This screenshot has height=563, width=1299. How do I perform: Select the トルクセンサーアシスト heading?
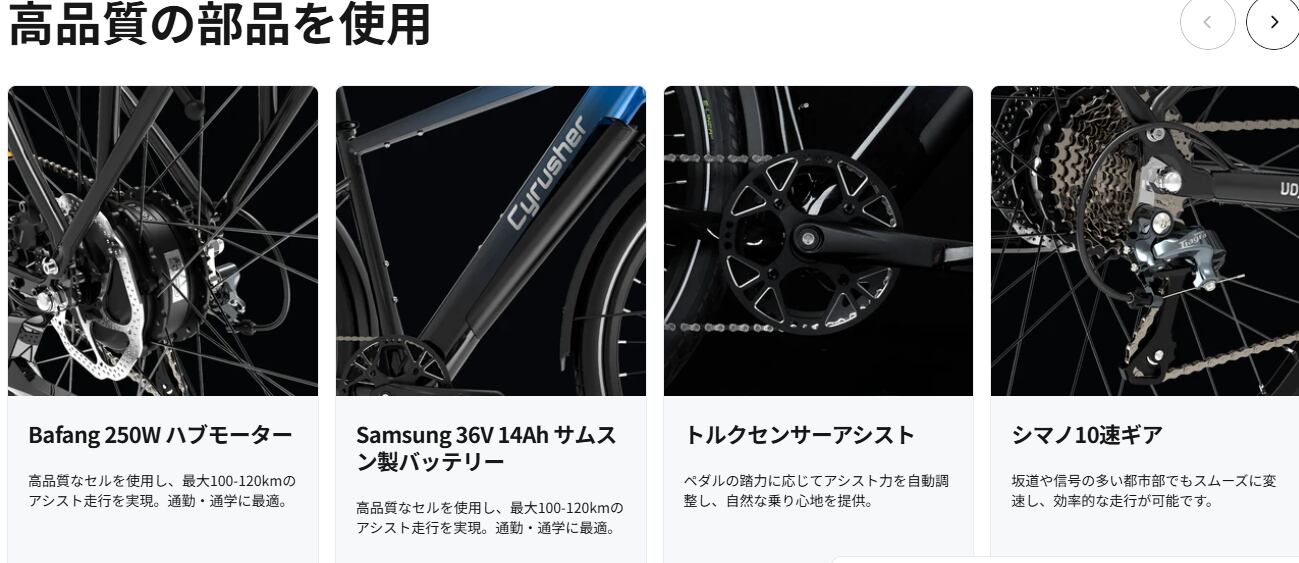click(x=799, y=435)
